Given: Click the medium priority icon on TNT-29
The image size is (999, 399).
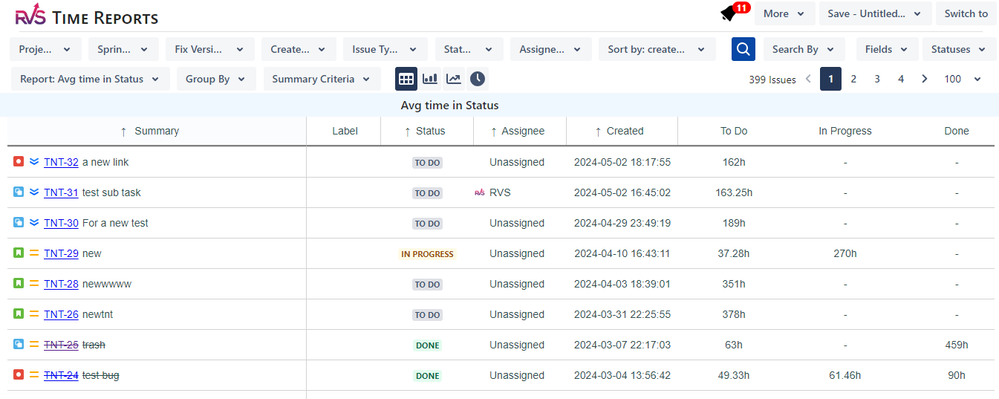Looking at the screenshot, I should tap(34, 253).
